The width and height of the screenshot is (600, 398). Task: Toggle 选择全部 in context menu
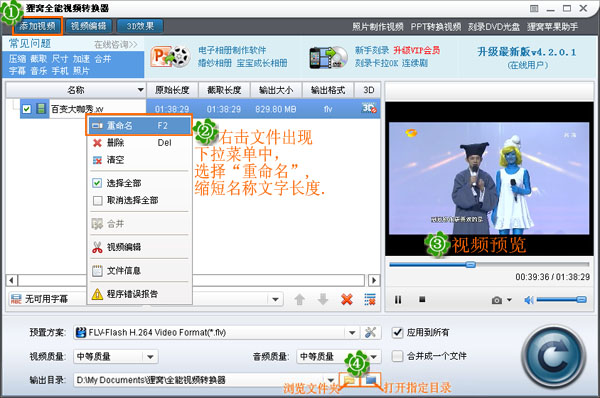coord(139,183)
